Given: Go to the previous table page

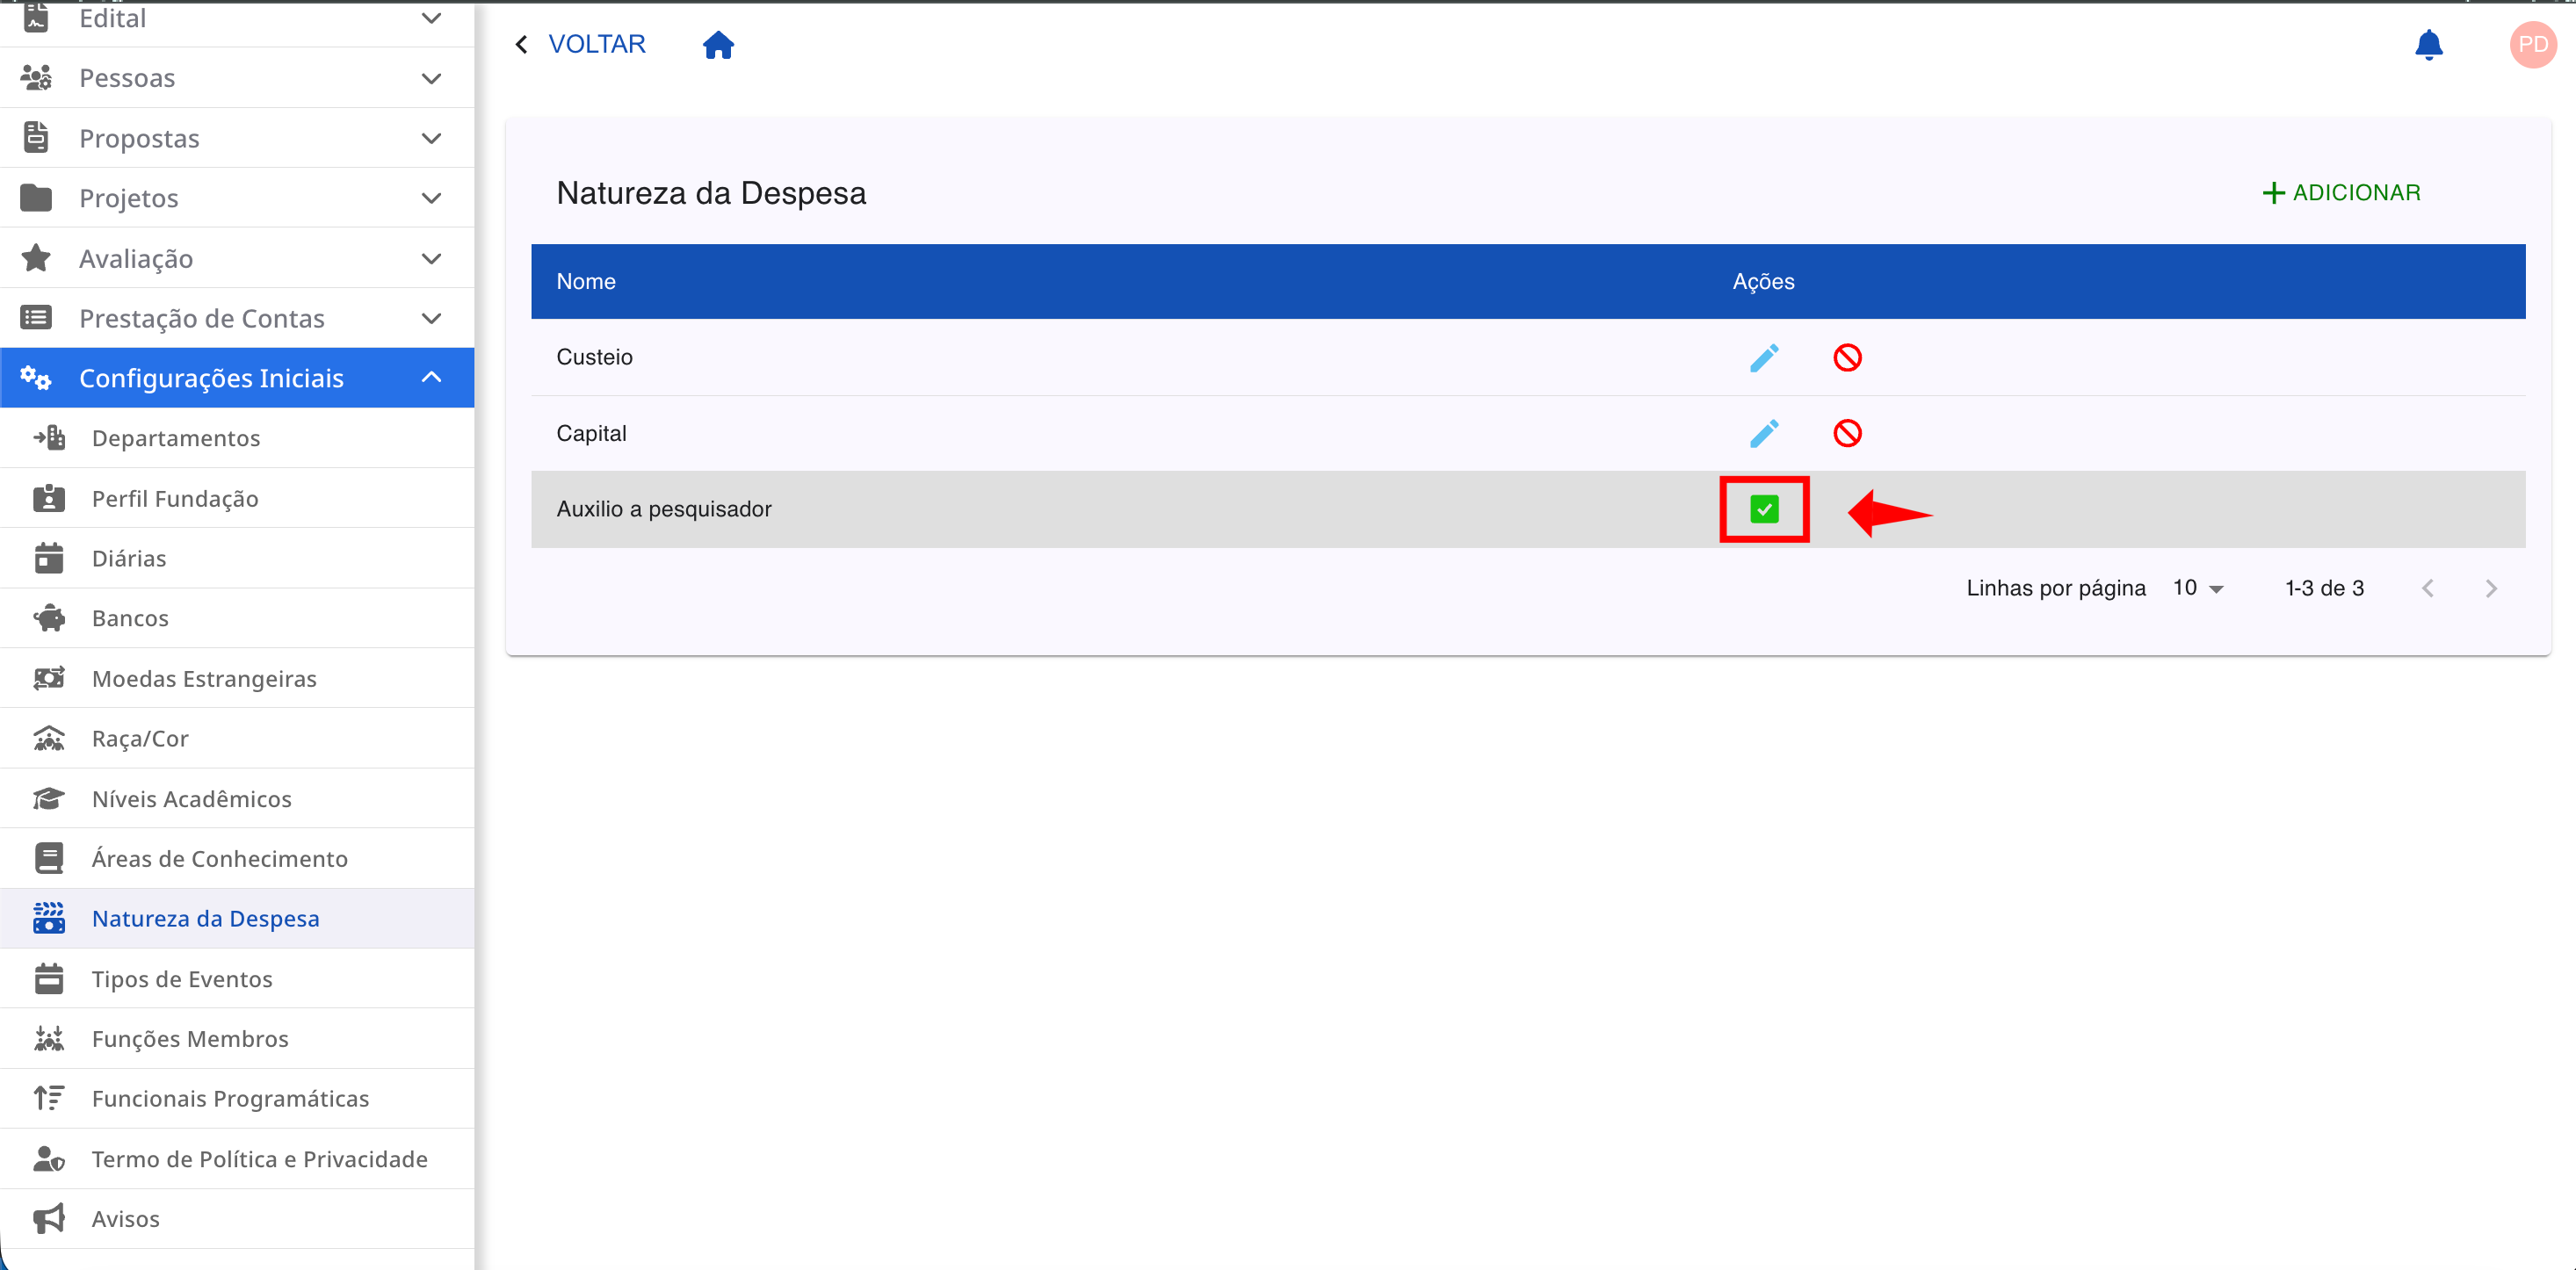Looking at the screenshot, I should [x=2427, y=588].
